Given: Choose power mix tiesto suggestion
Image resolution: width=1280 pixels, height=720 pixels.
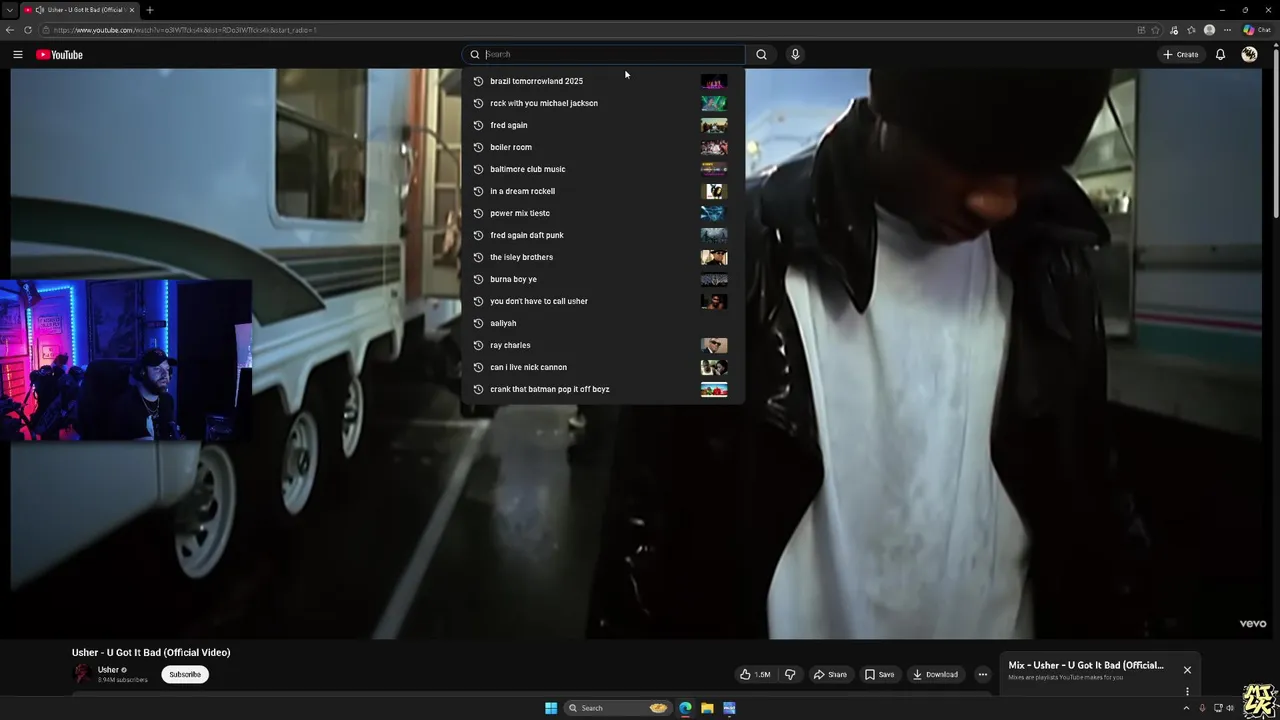Looking at the screenshot, I should click(603, 213).
